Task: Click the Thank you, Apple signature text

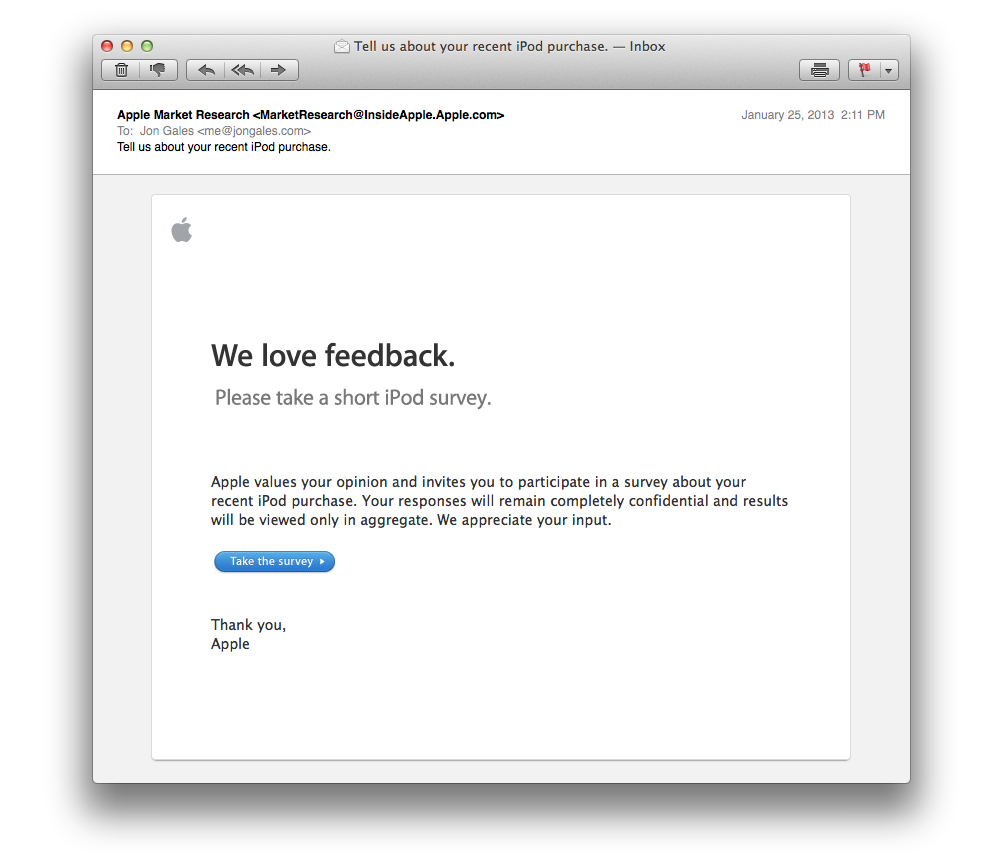Action: 248,634
